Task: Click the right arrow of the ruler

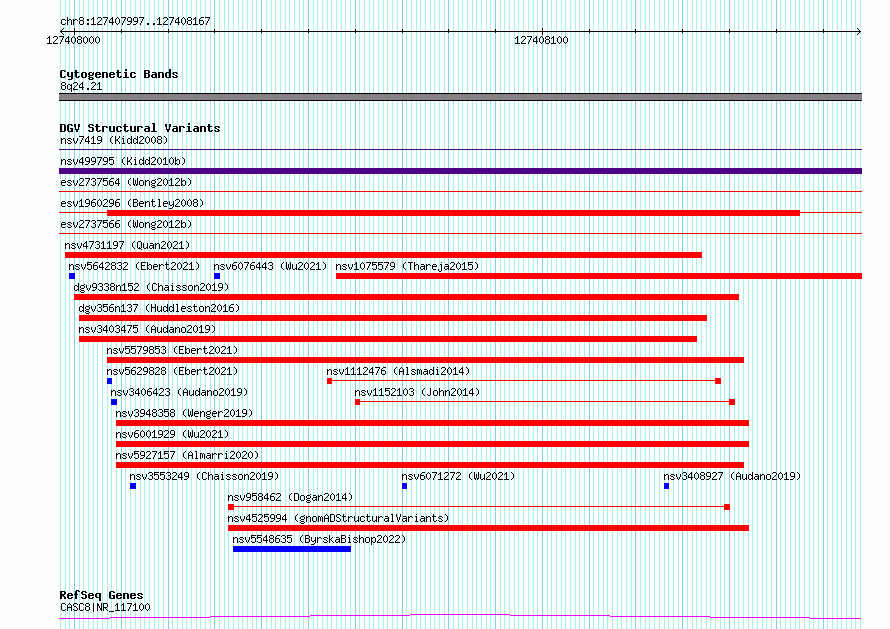Action: [x=859, y=31]
